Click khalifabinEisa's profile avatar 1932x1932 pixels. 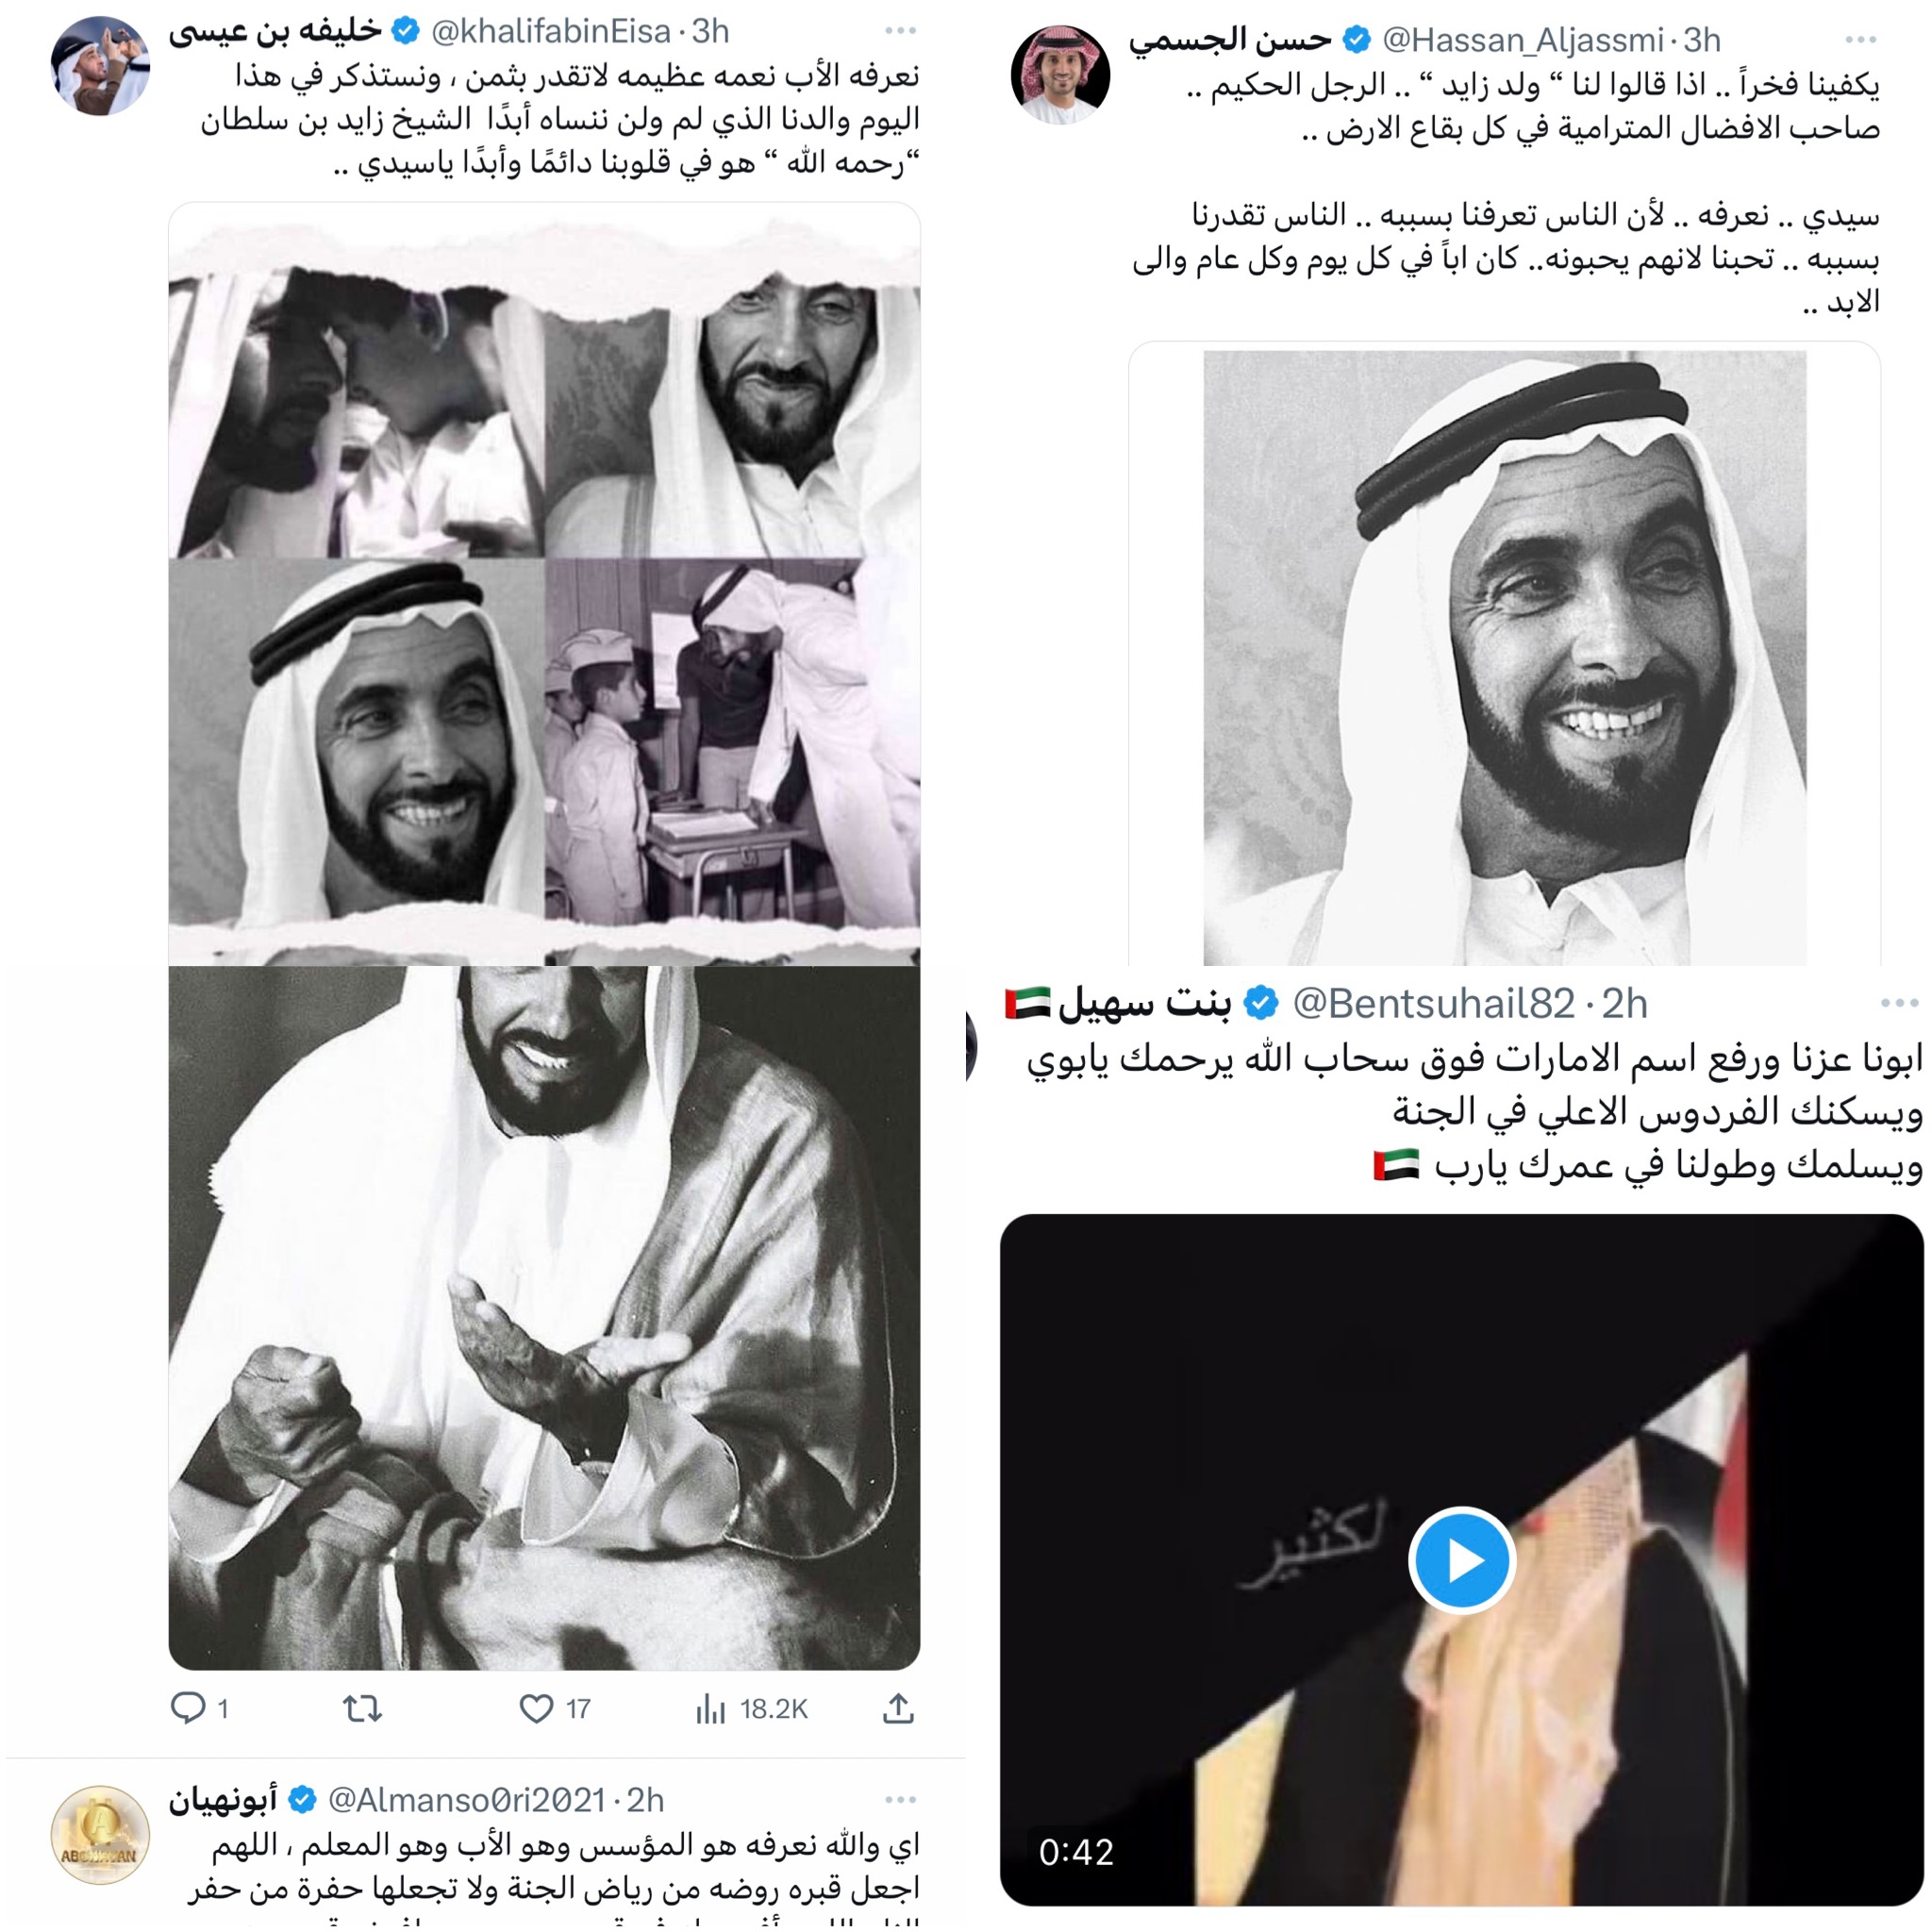100,66
